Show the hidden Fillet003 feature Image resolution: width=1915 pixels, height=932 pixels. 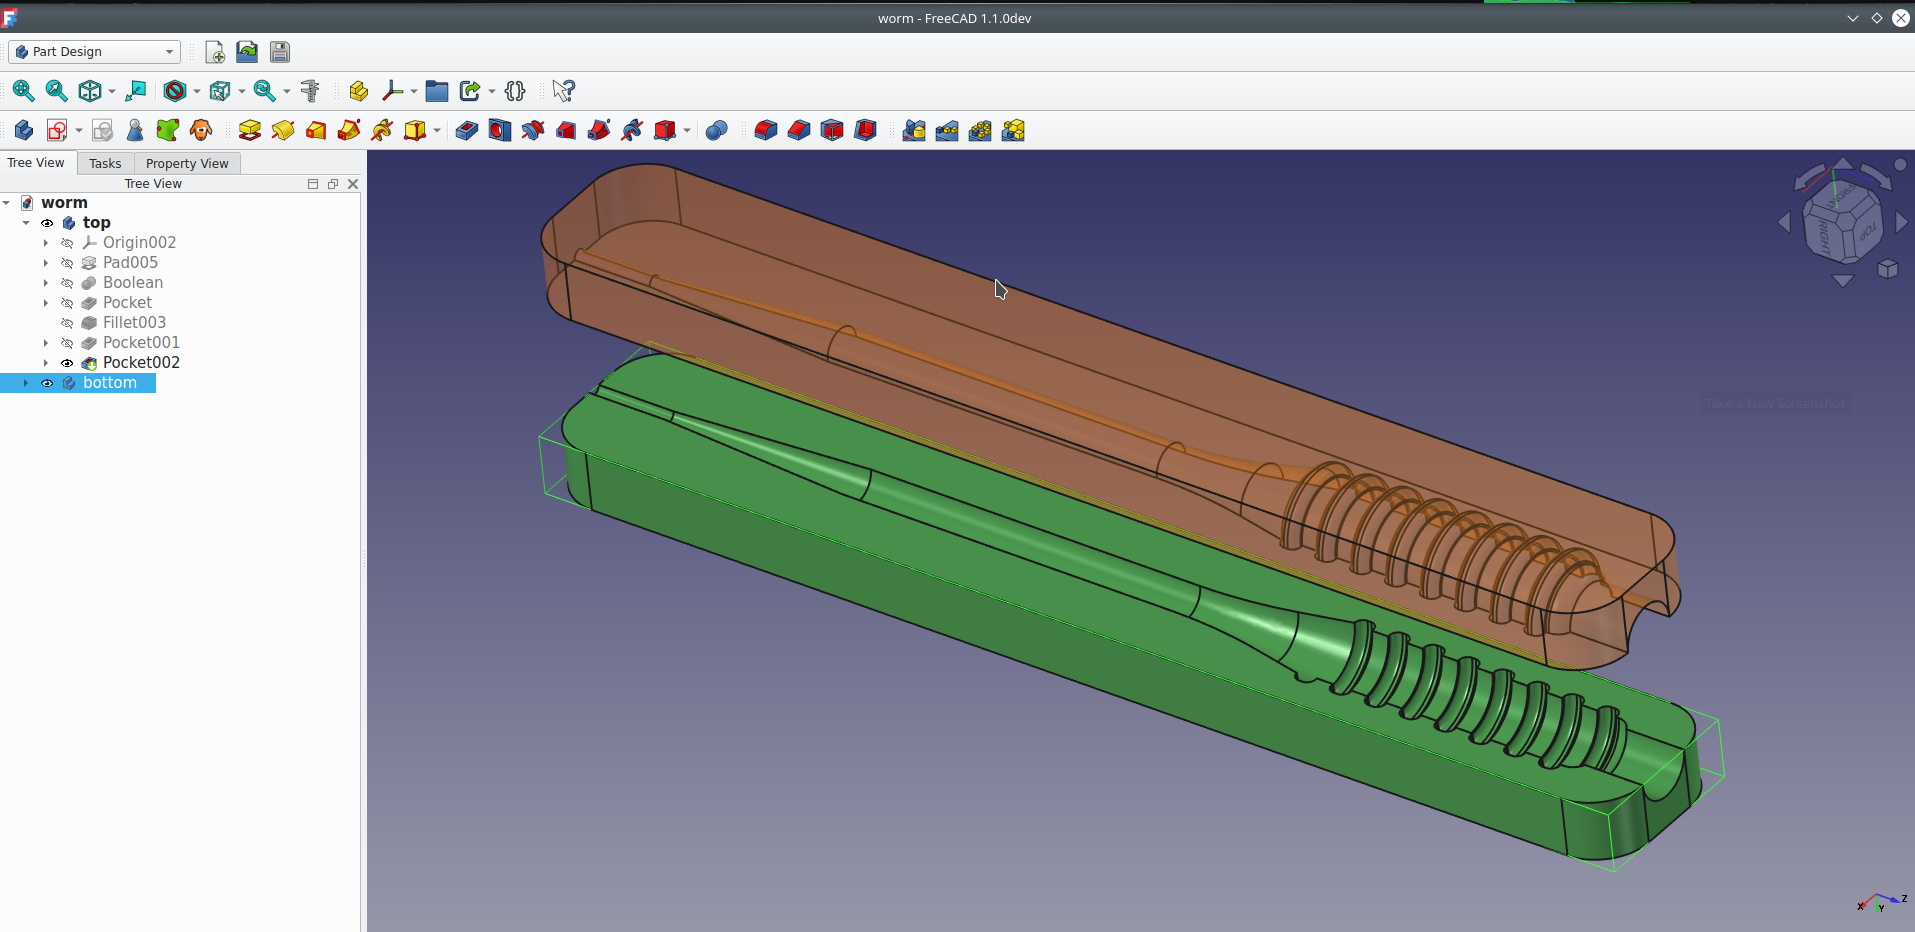click(x=67, y=323)
